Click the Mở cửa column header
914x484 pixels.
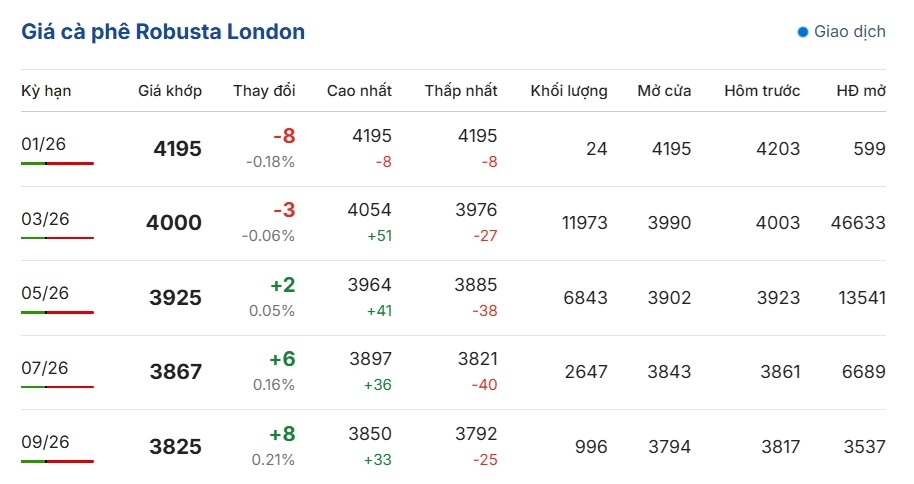tap(664, 91)
